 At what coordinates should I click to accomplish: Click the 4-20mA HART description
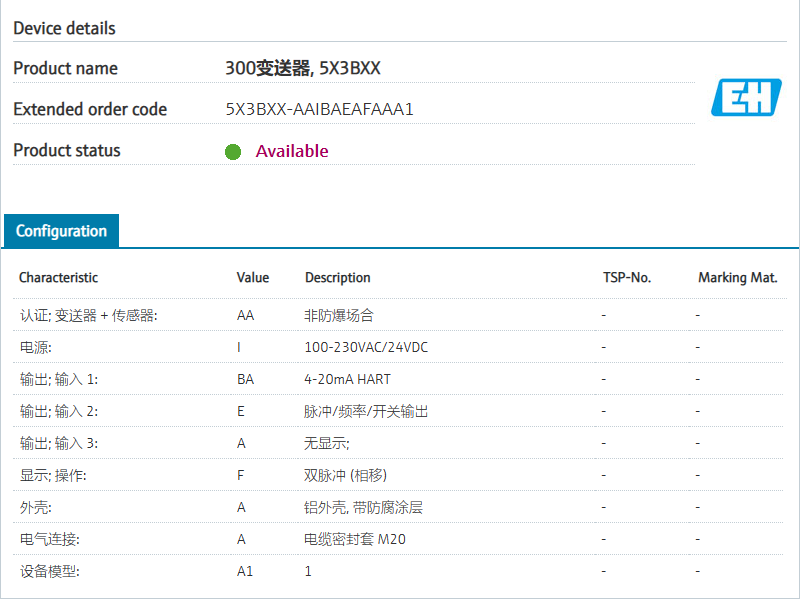[x=347, y=379]
